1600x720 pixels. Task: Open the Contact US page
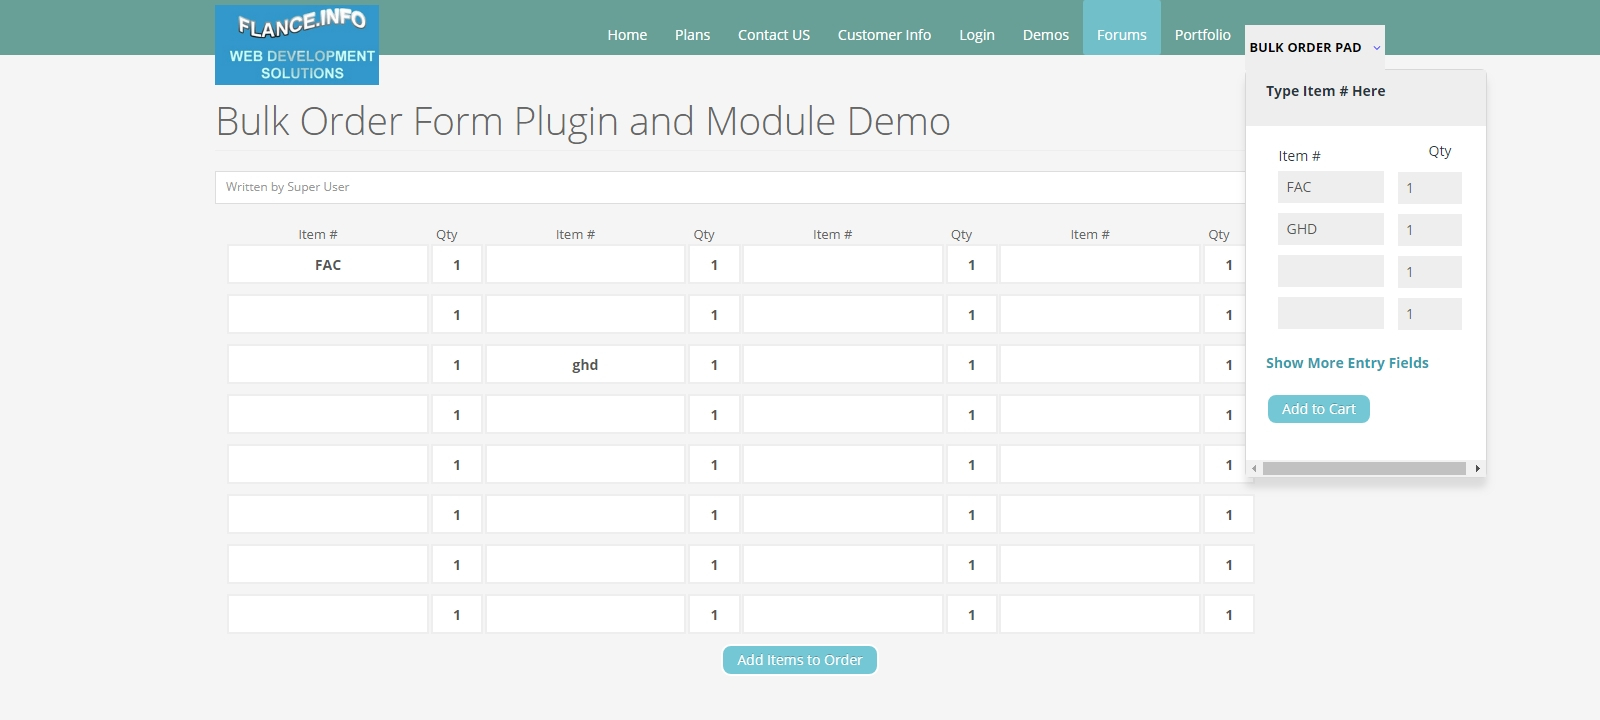(x=774, y=34)
